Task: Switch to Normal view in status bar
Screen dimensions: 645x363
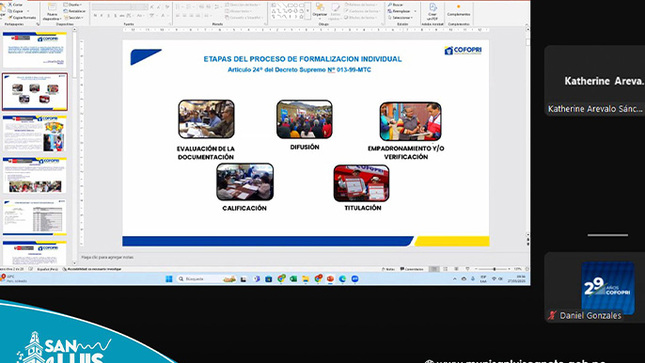Action: (x=434, y=269)
